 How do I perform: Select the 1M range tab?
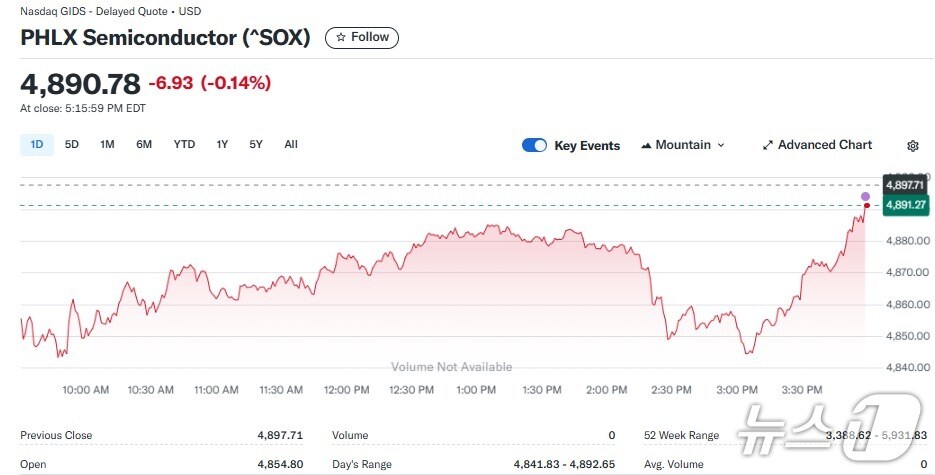pyautogui.click(x=107, y=144)
